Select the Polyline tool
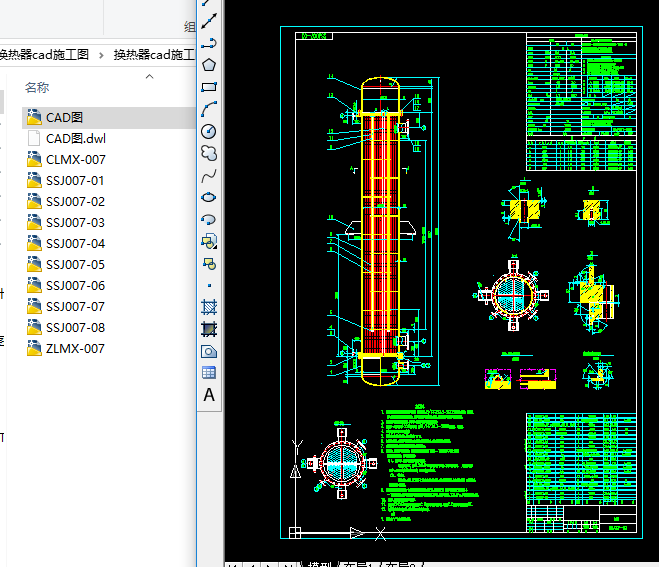659x567 pixels. click(209, 43)
